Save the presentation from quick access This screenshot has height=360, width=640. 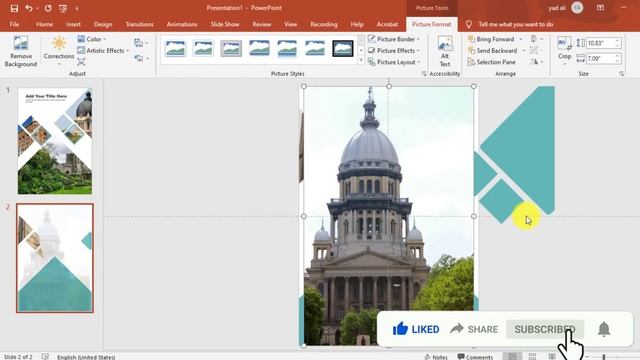[14, 8]
